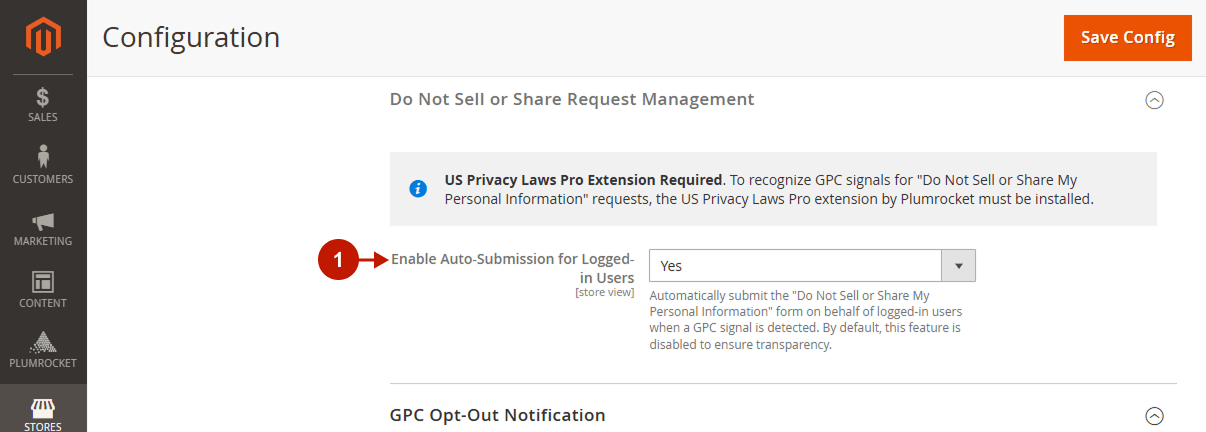Open the Sales menu
This screenshot has width=1206, height=432.
point(43,105)
